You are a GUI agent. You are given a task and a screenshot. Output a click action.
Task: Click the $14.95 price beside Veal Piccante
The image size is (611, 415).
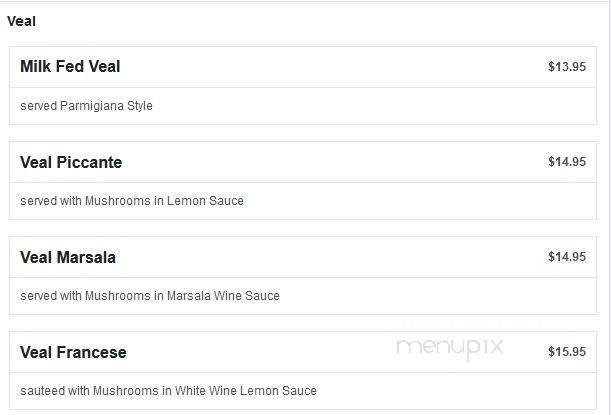(x=567, y=162)
